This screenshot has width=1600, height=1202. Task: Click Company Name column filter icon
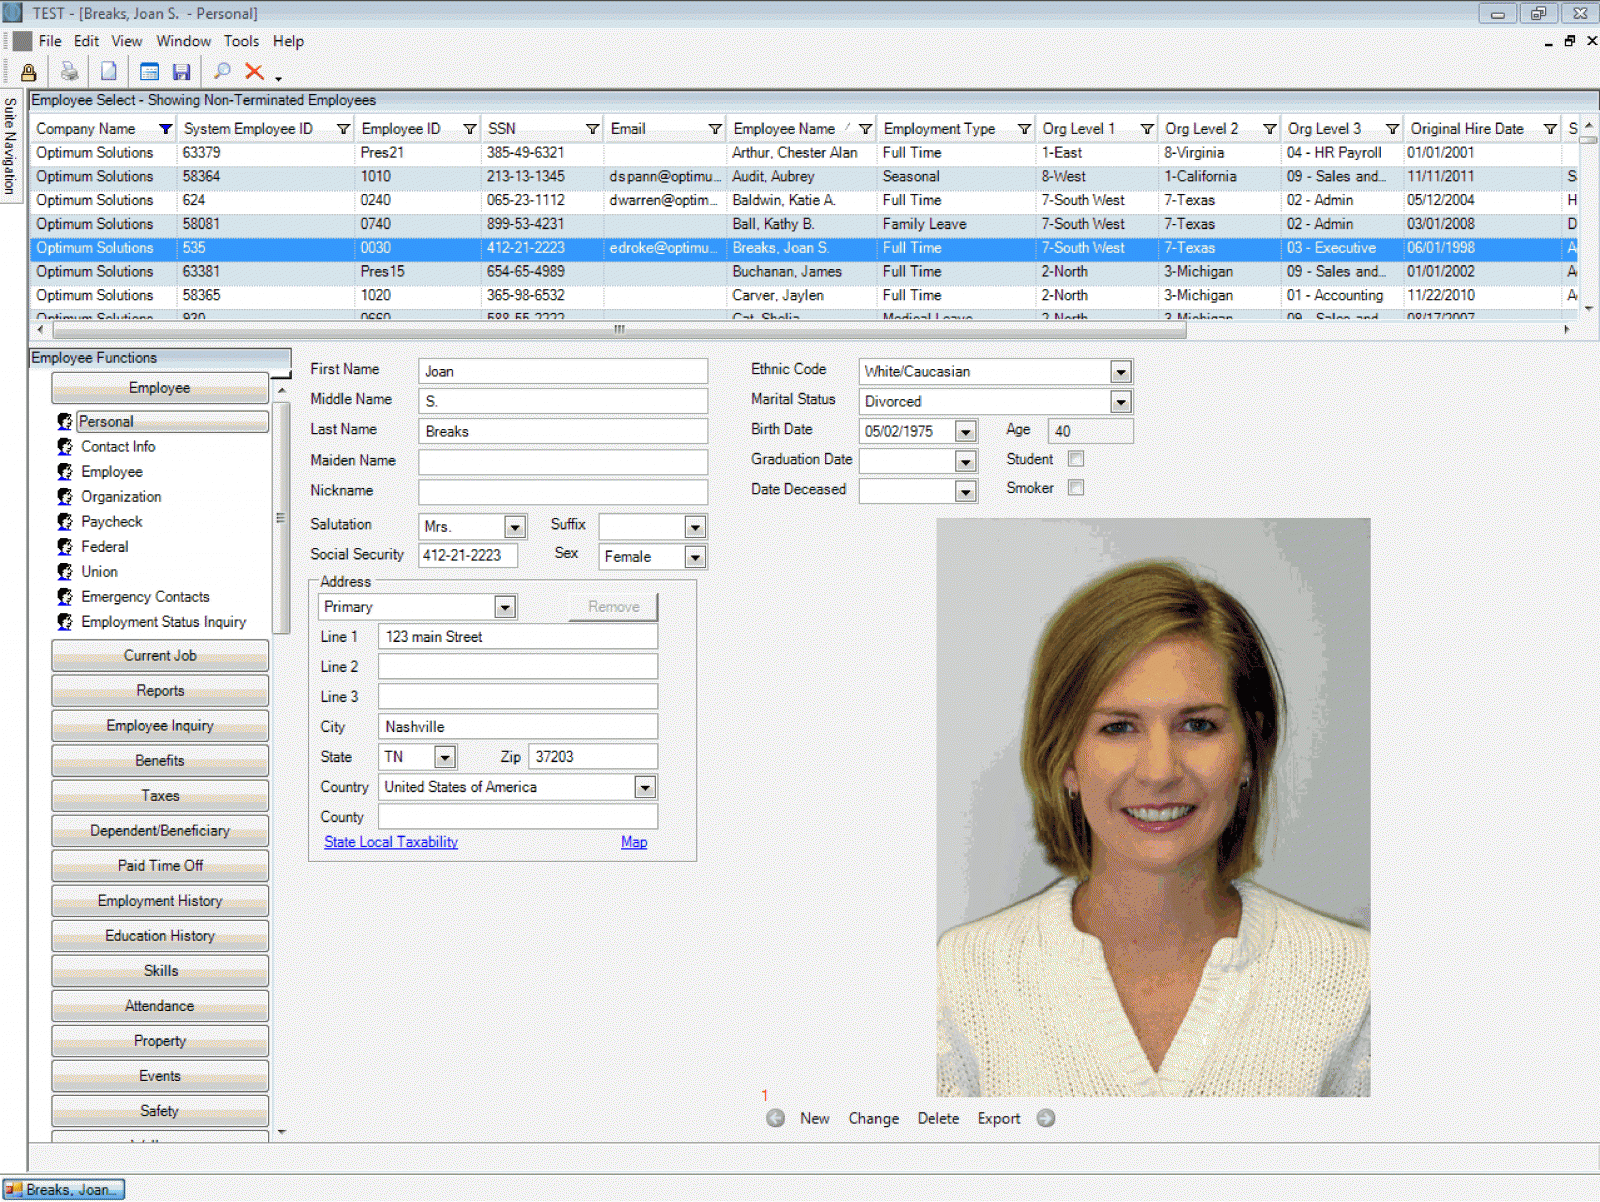(x=166, y=129)
